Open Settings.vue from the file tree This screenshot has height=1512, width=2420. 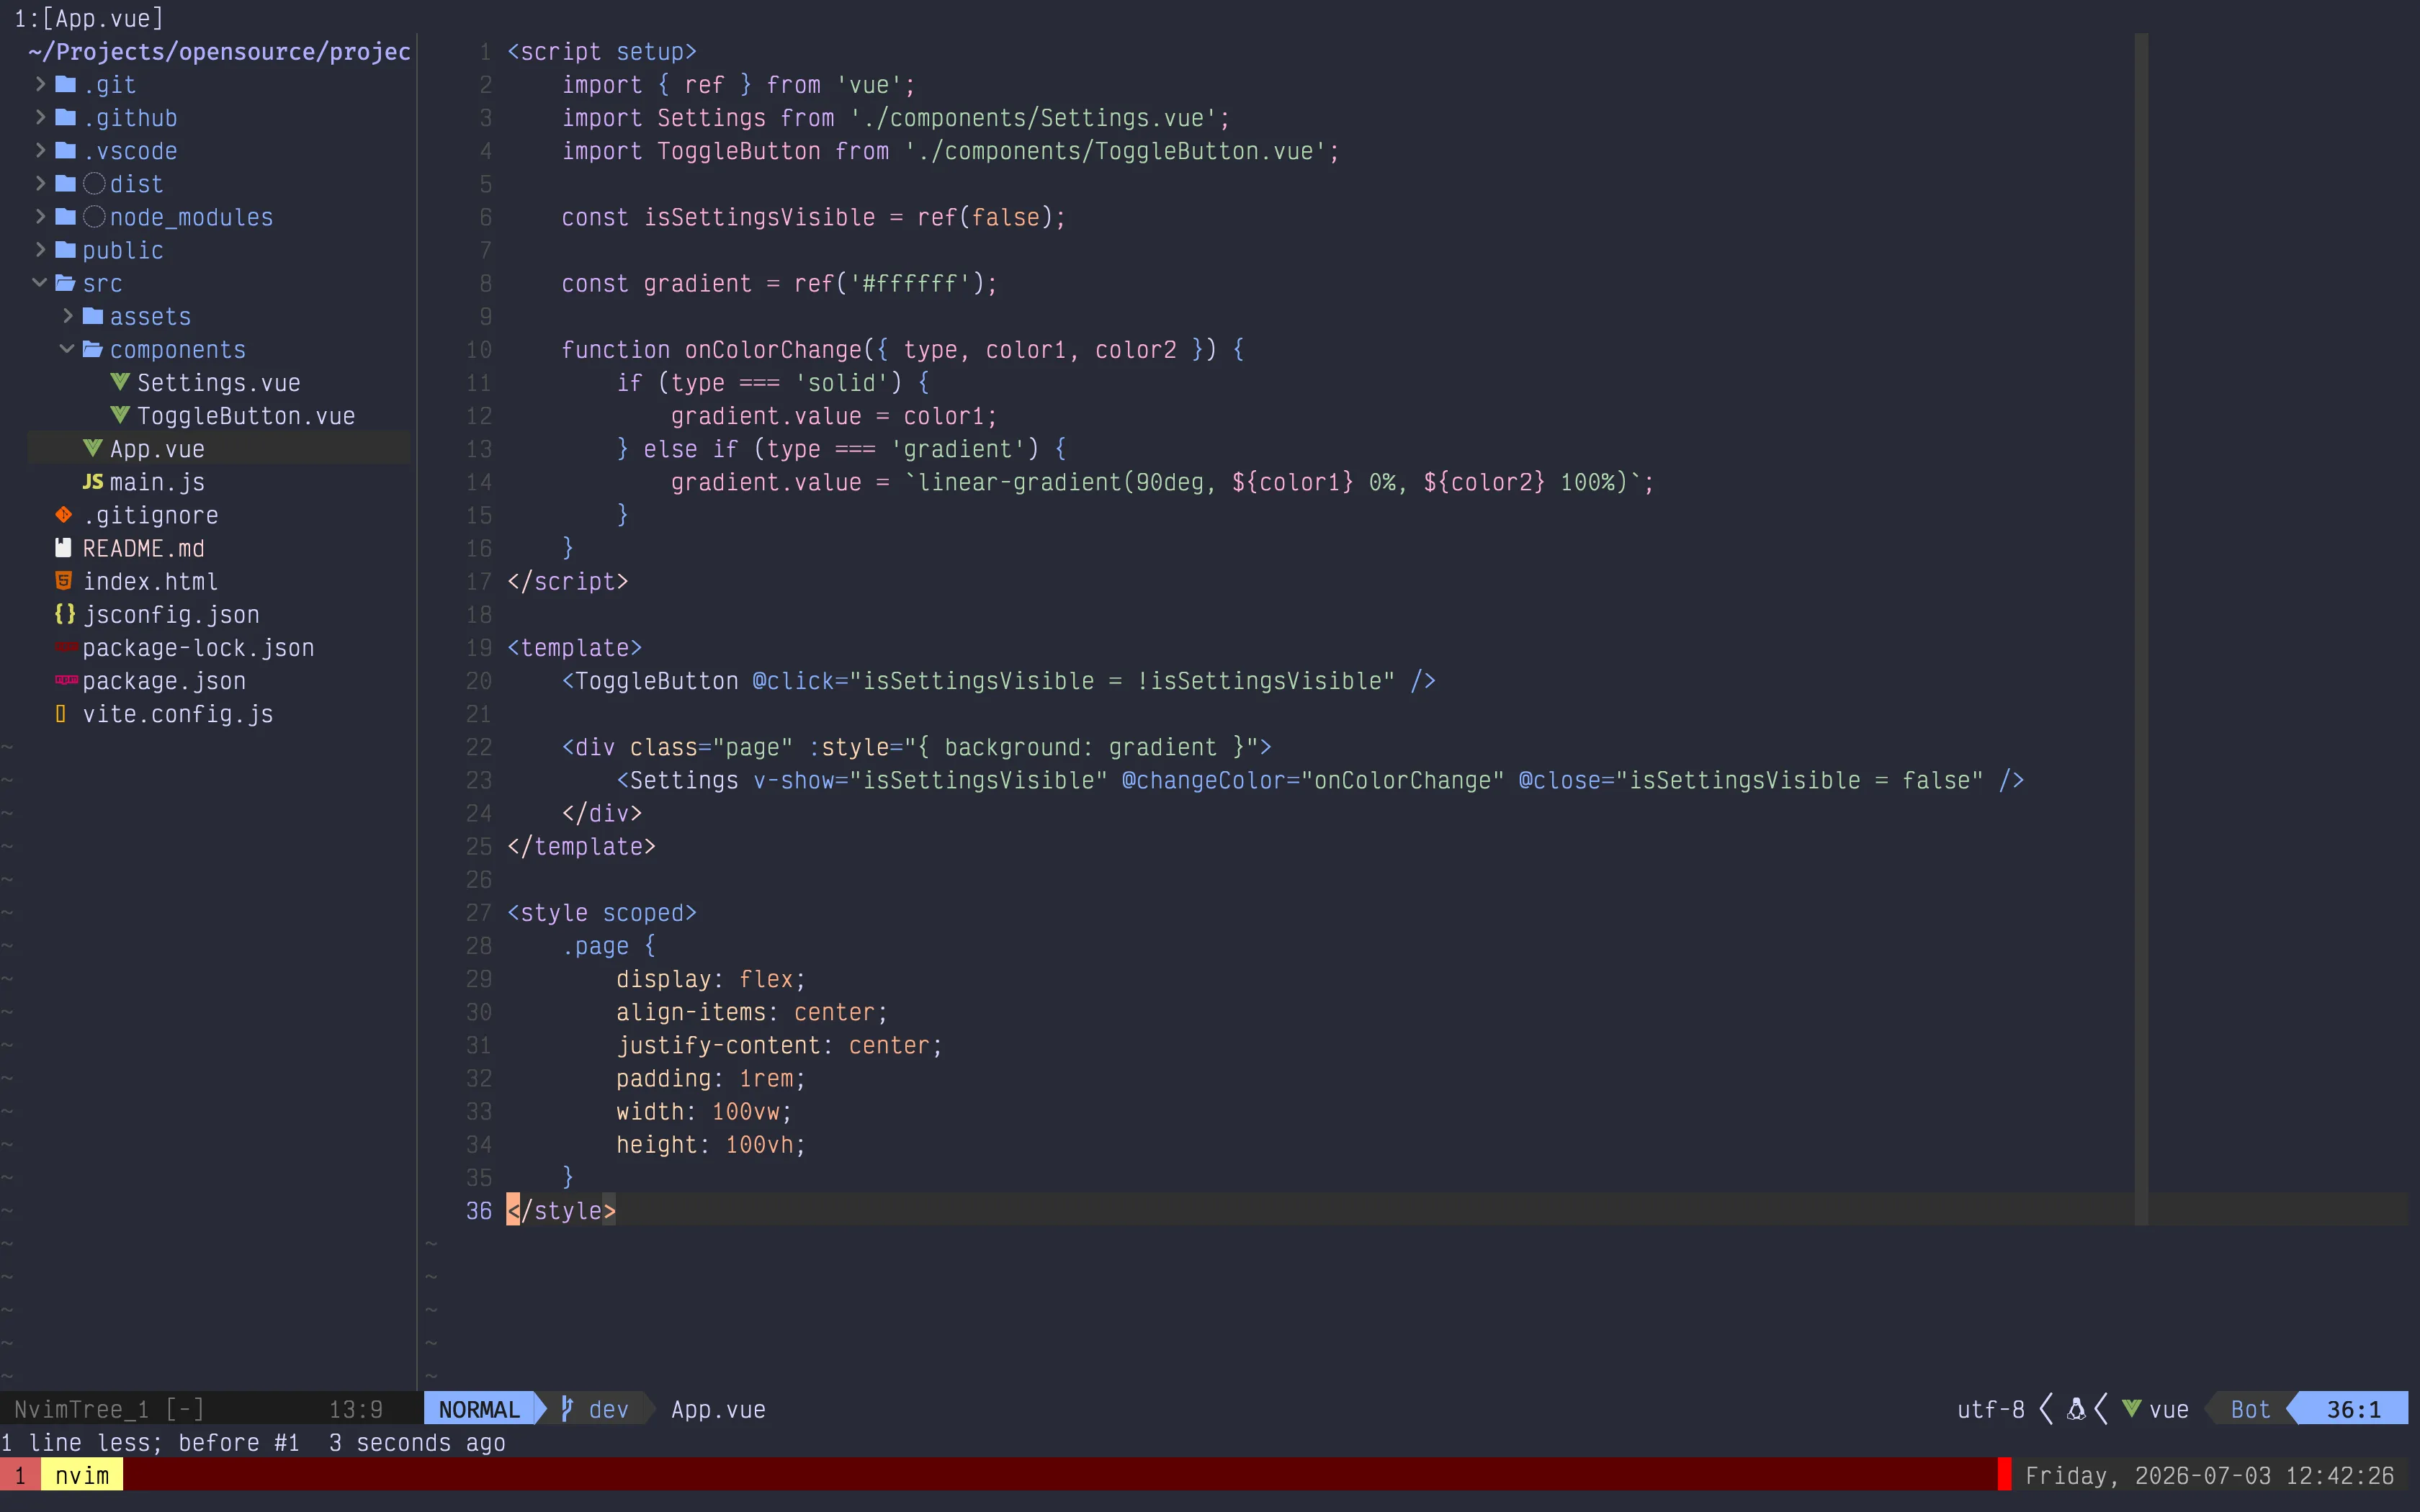point(218,382)
